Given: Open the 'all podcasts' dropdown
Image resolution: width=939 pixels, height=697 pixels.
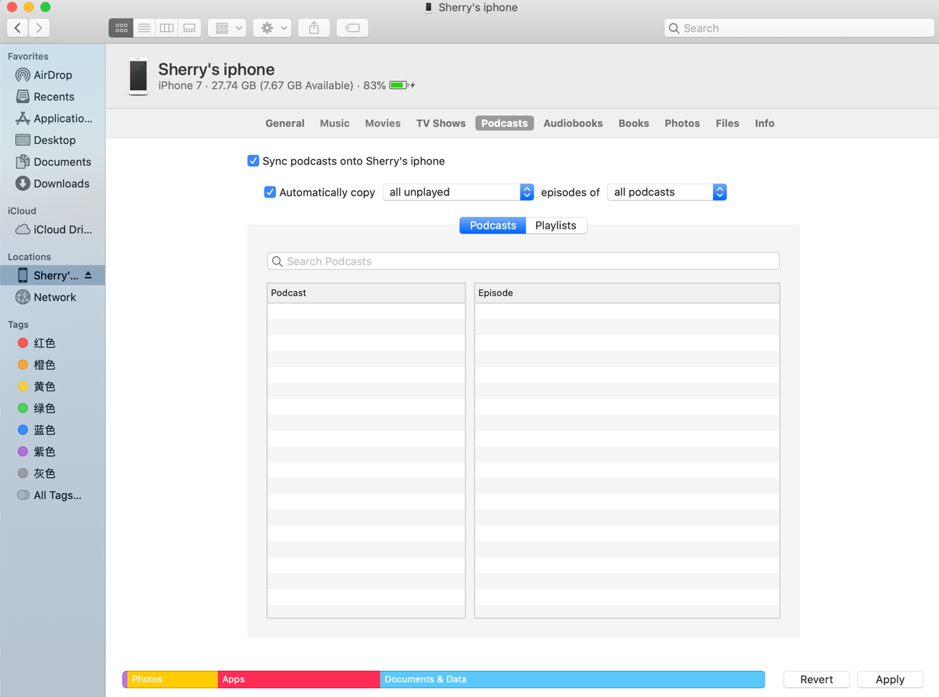Looking at the screenshot, I should coord(666,192).
